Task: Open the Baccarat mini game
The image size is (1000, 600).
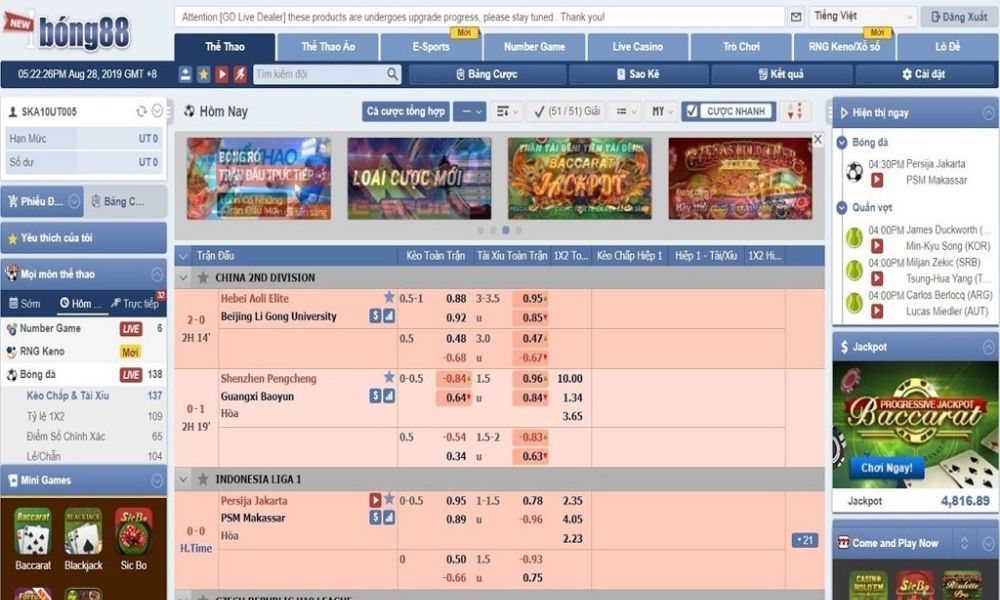Action: click(x=33, y=539)
